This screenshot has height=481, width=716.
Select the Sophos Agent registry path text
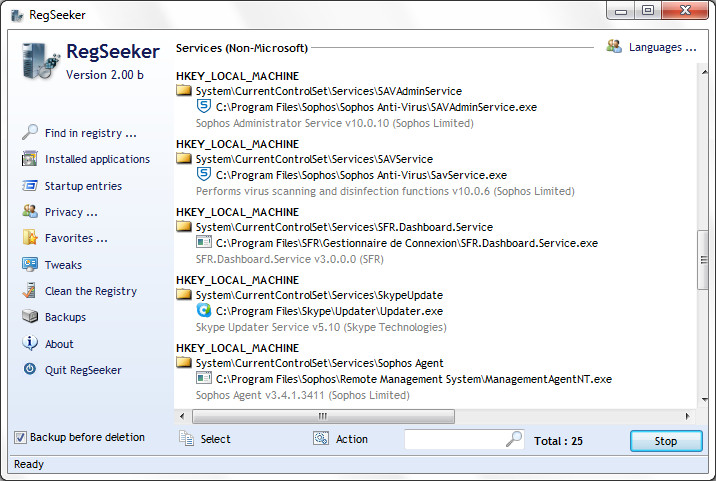[x=320, y=363]
